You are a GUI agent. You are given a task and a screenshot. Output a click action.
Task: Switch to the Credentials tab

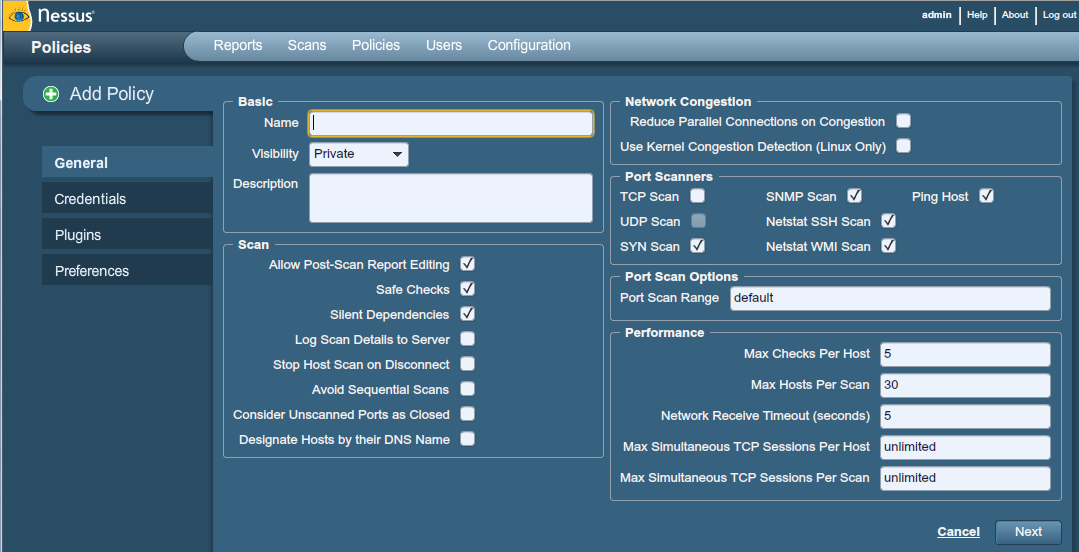(x=127, y=198)
